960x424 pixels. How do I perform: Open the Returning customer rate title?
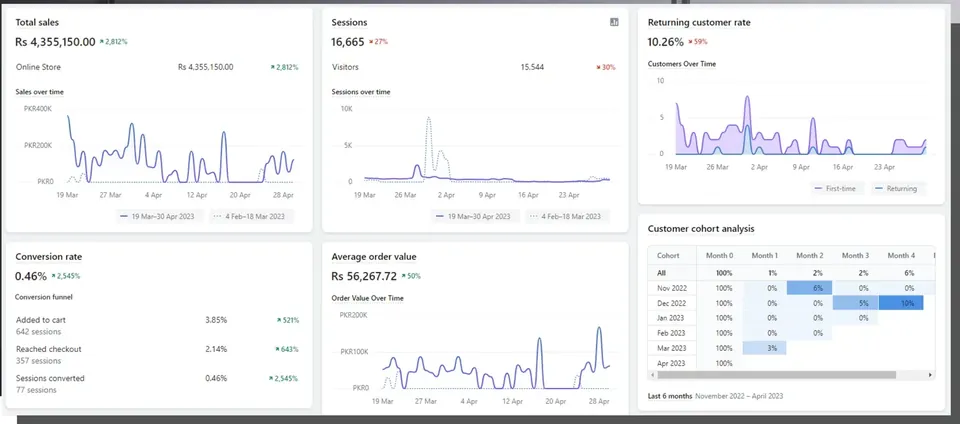[699, 23]
